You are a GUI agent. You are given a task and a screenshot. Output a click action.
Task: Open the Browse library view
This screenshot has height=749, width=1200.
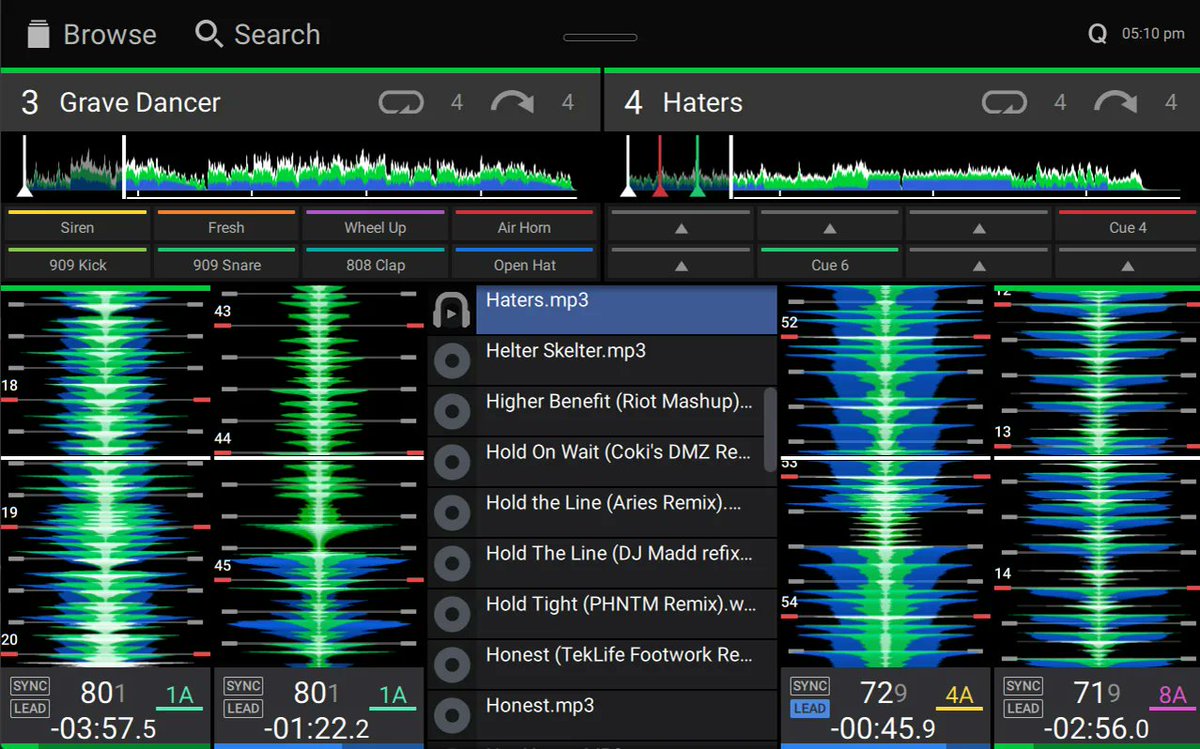[90, 33]
